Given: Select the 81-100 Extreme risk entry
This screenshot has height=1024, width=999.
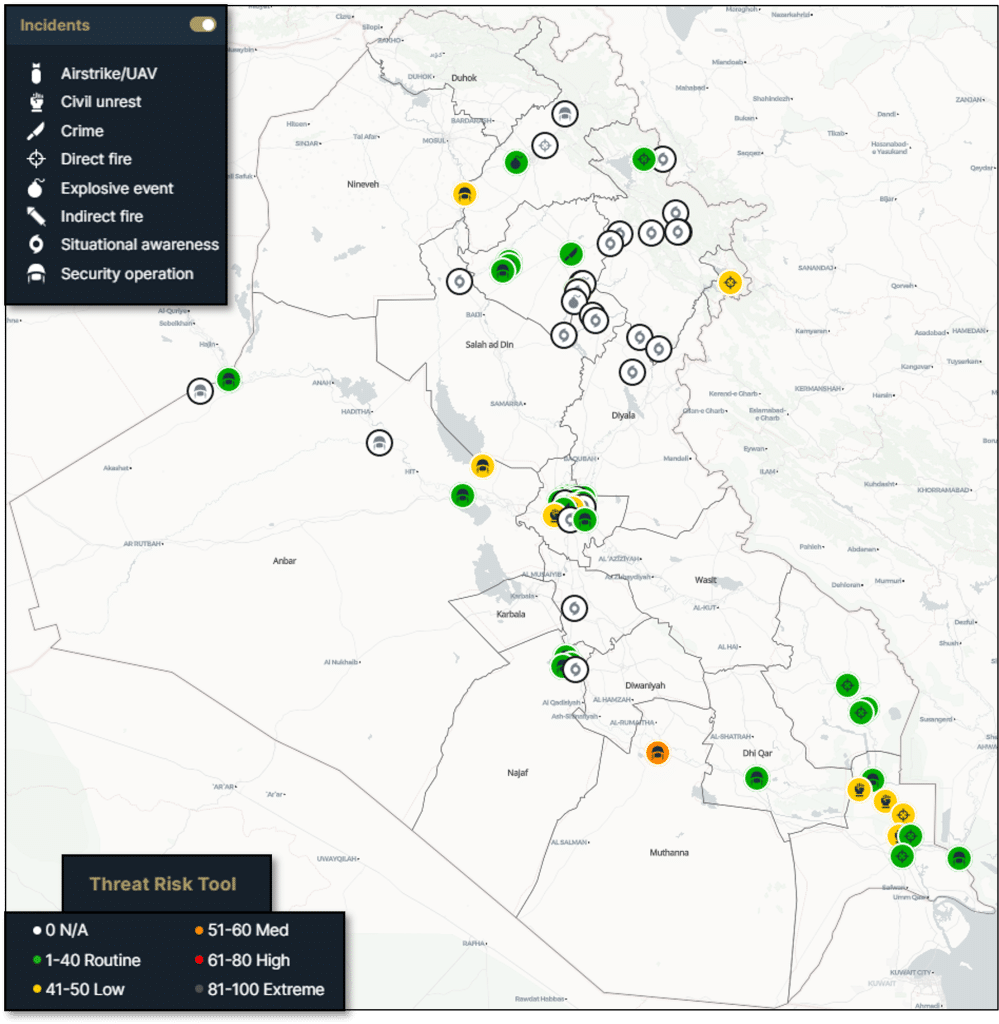Looking at the screenshot, I should [262, 990].
